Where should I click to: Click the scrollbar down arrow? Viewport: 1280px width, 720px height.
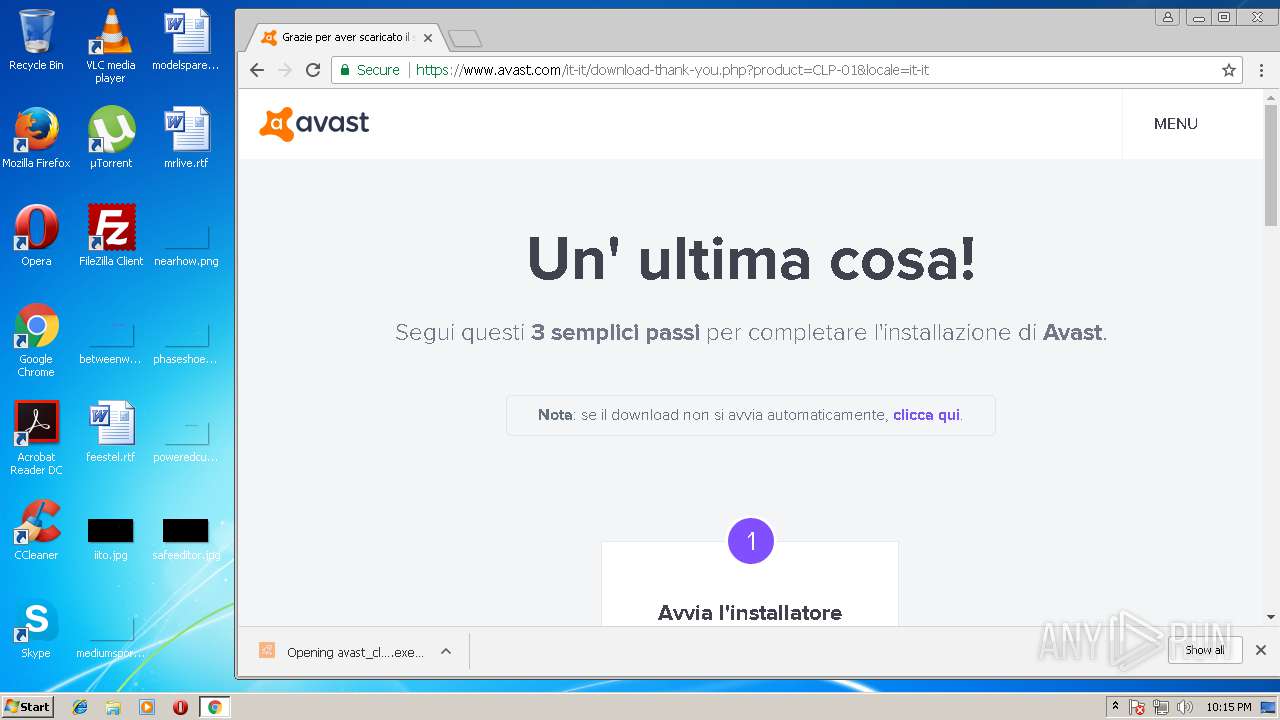(1271, 617)
